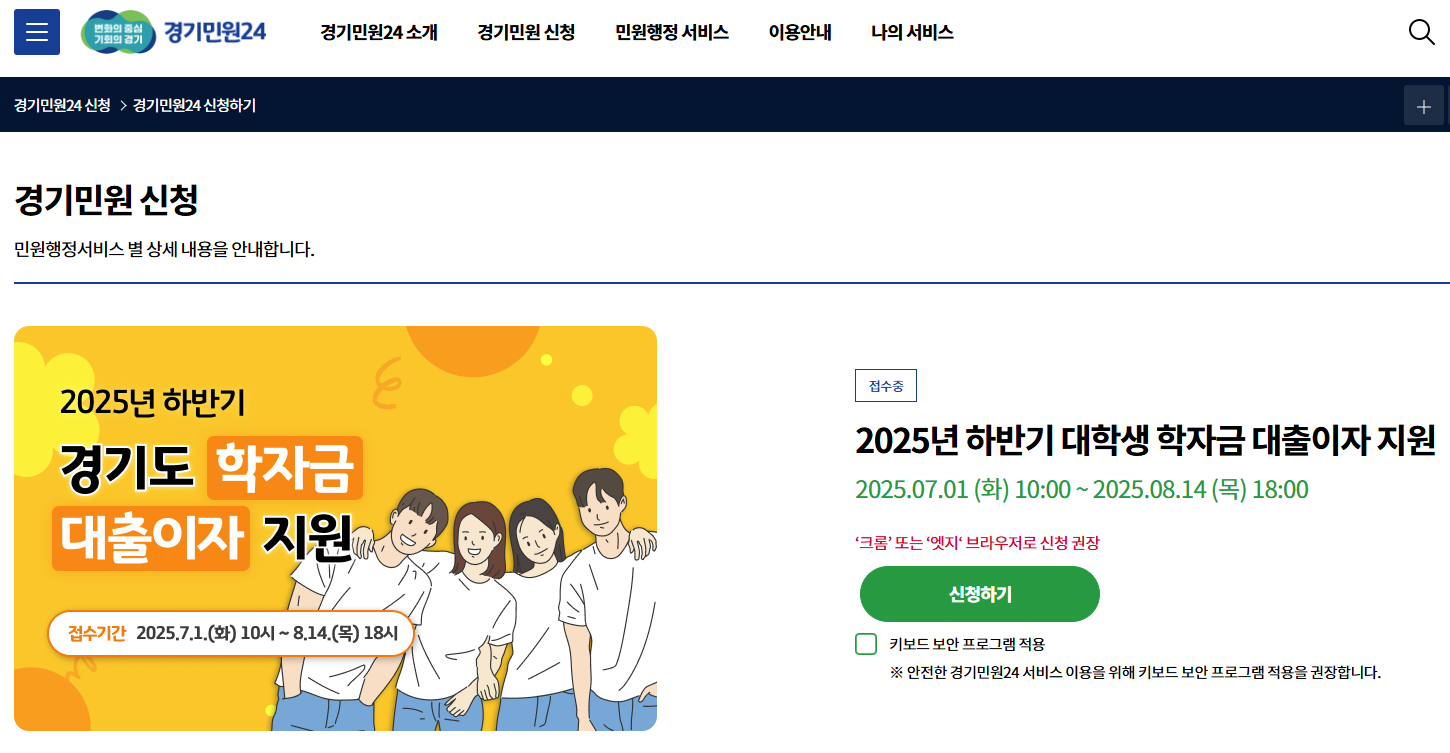Screen dimensions: 1450x753
Task: Click the 2025년 하반기 대학생 학자금 대출이자 지원 title
Action: pos(1146,439)
